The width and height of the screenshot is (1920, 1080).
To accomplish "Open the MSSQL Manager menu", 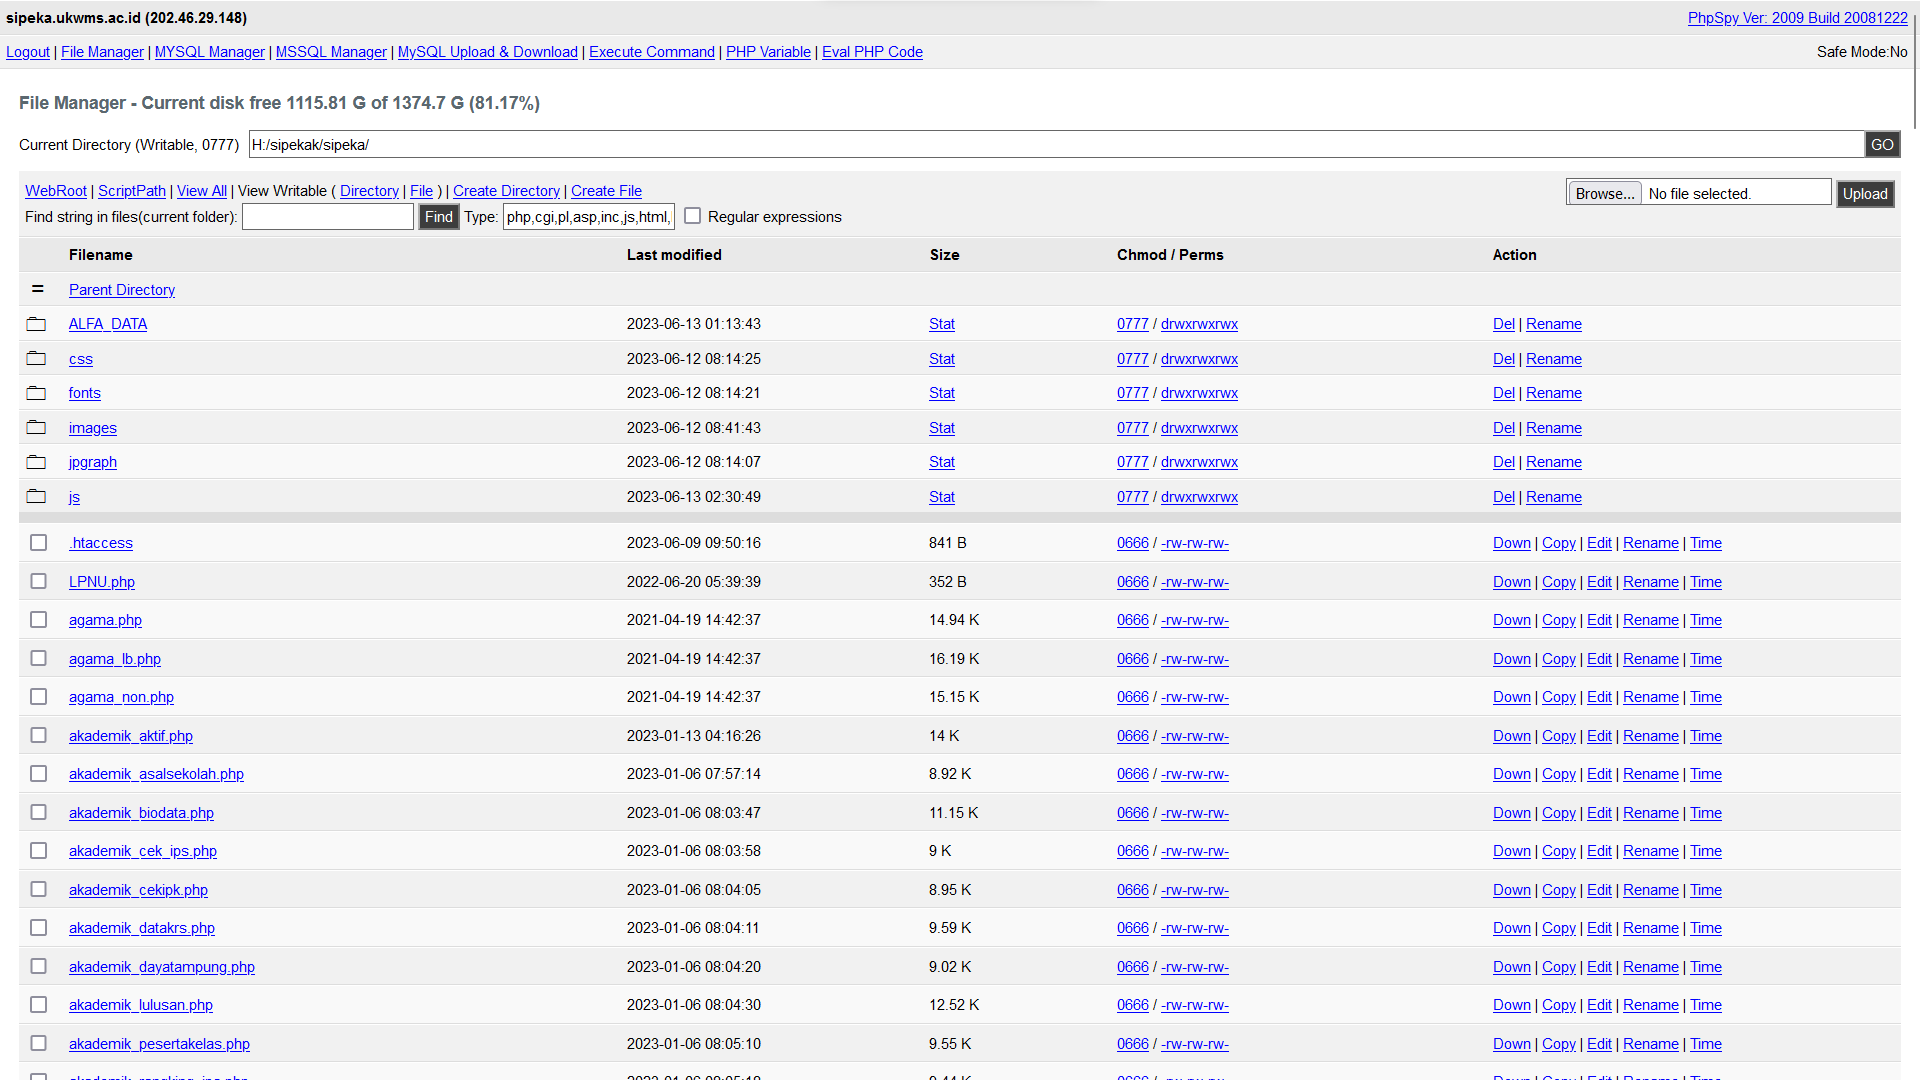I will pos(331,52).
